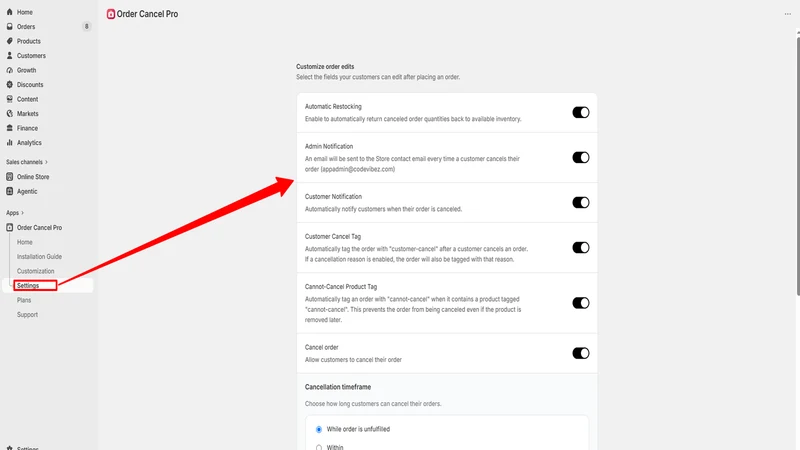This screenshot has width=800, height=450.
Task: Open Online Store sales channel
Action: (33, 177)
